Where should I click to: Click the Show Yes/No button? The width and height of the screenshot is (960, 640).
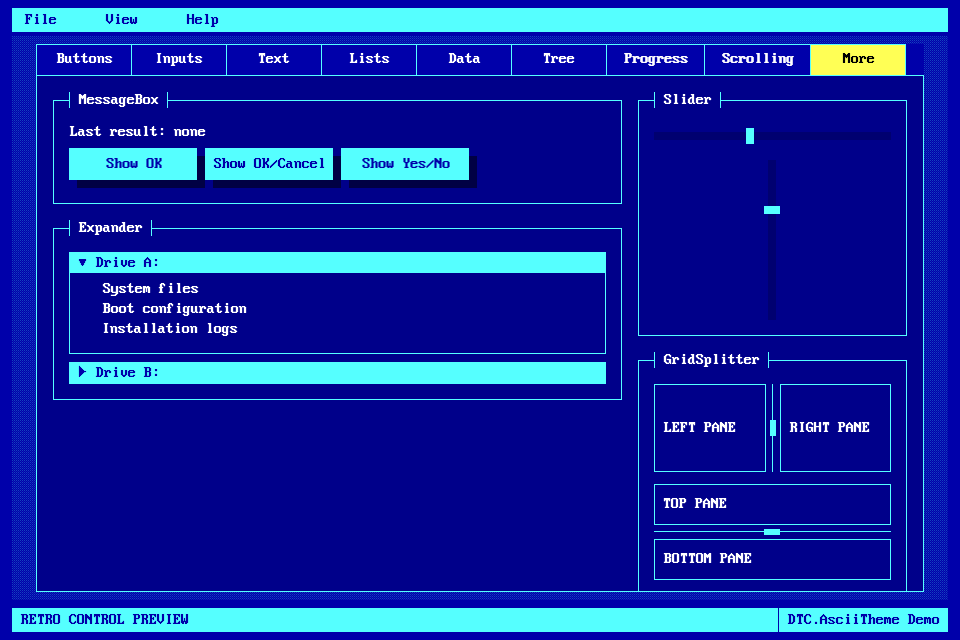point(405,164)
